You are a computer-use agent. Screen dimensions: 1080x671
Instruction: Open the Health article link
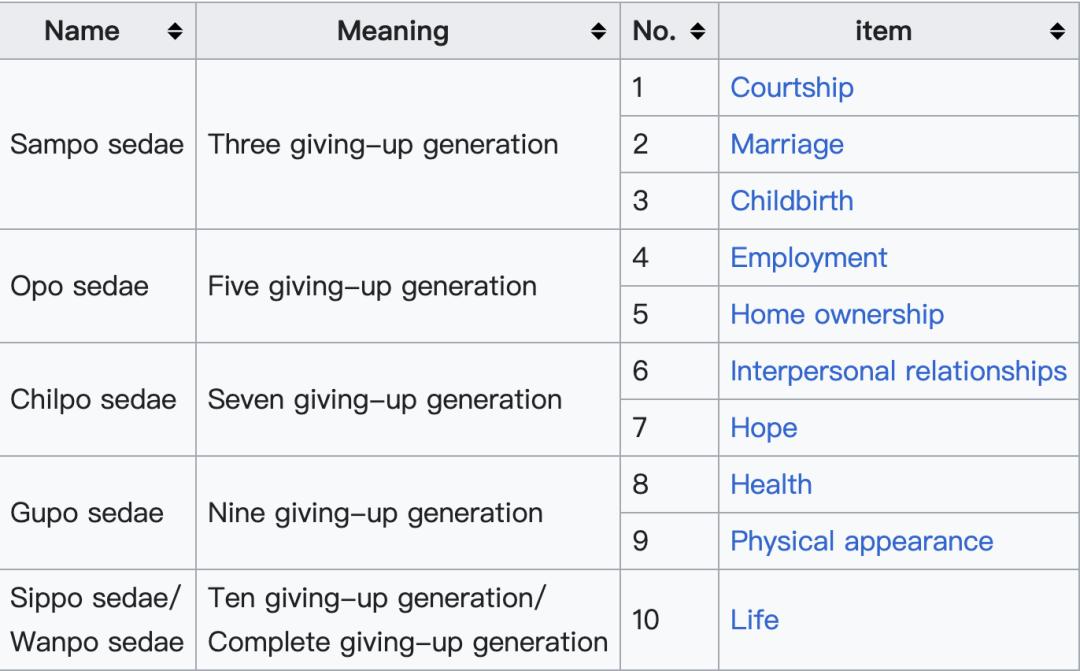(770, 485)
